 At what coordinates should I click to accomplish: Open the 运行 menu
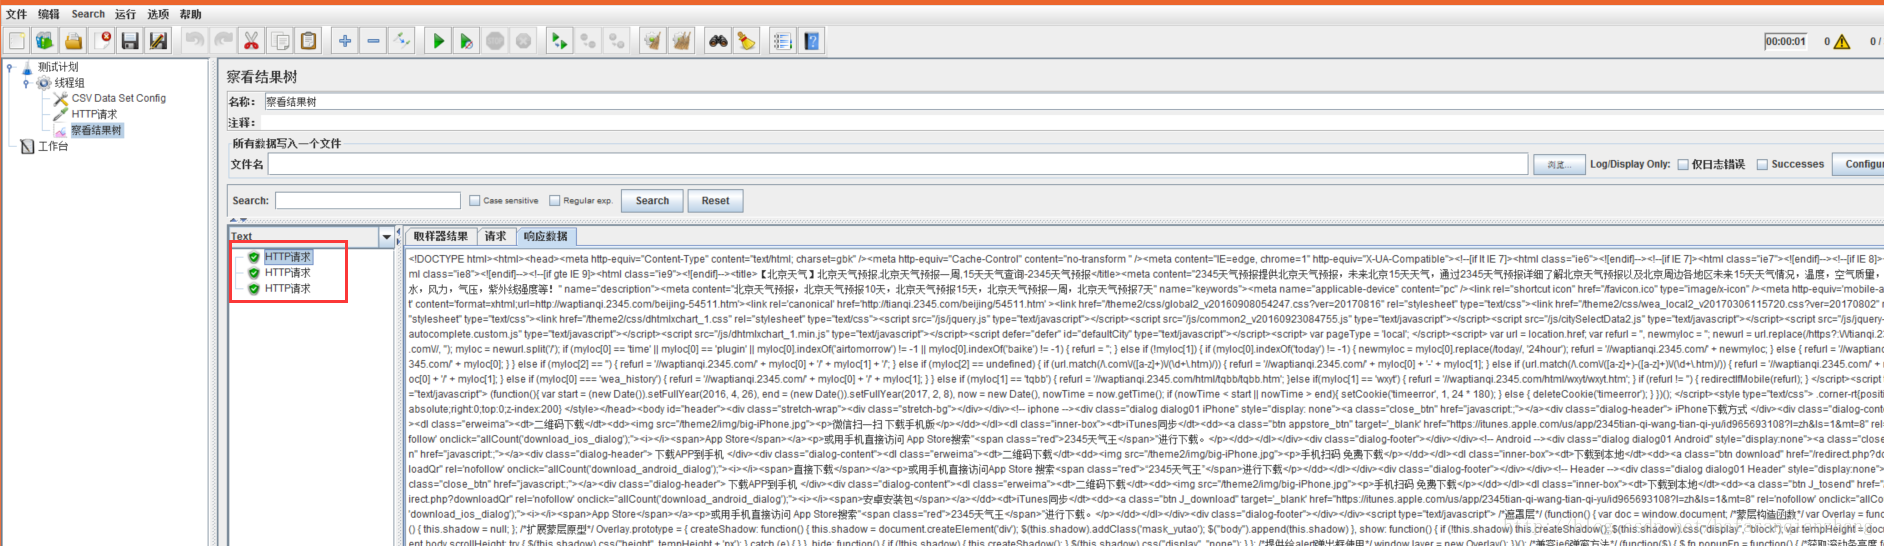click(125, 14)
